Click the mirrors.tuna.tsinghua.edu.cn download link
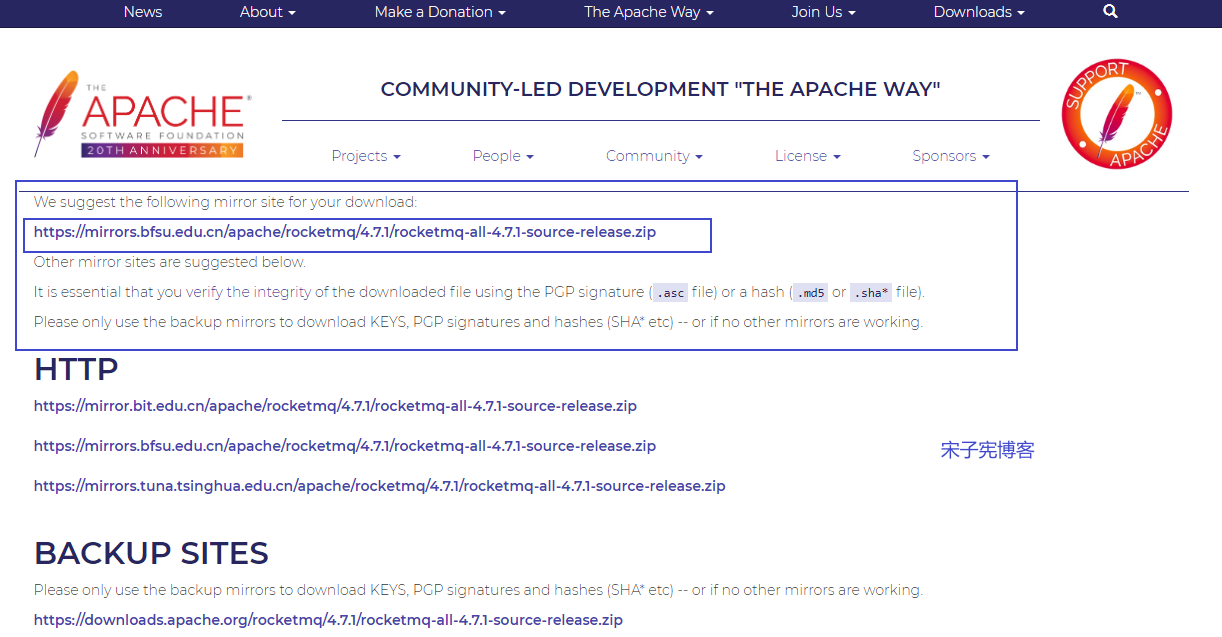 (x=380, y=486)
